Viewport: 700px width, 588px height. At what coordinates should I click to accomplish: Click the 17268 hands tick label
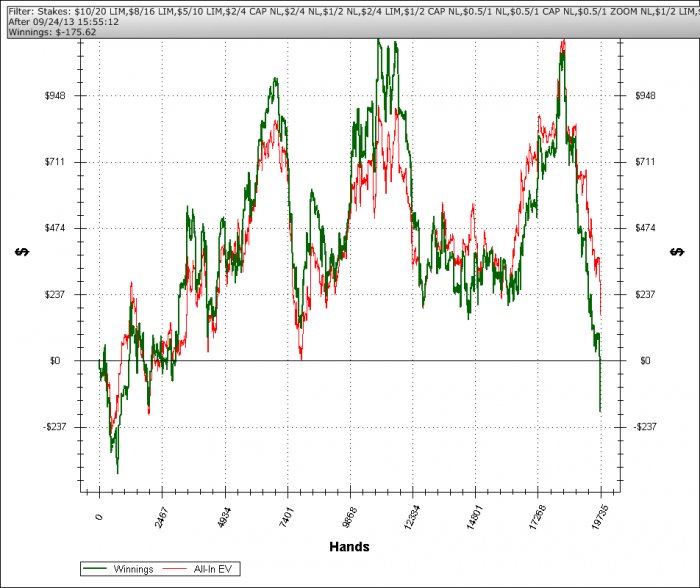coord(537,517)
